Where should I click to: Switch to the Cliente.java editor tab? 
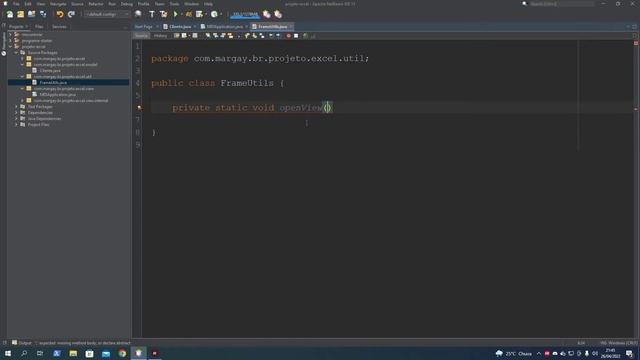[x=180, y=27]
